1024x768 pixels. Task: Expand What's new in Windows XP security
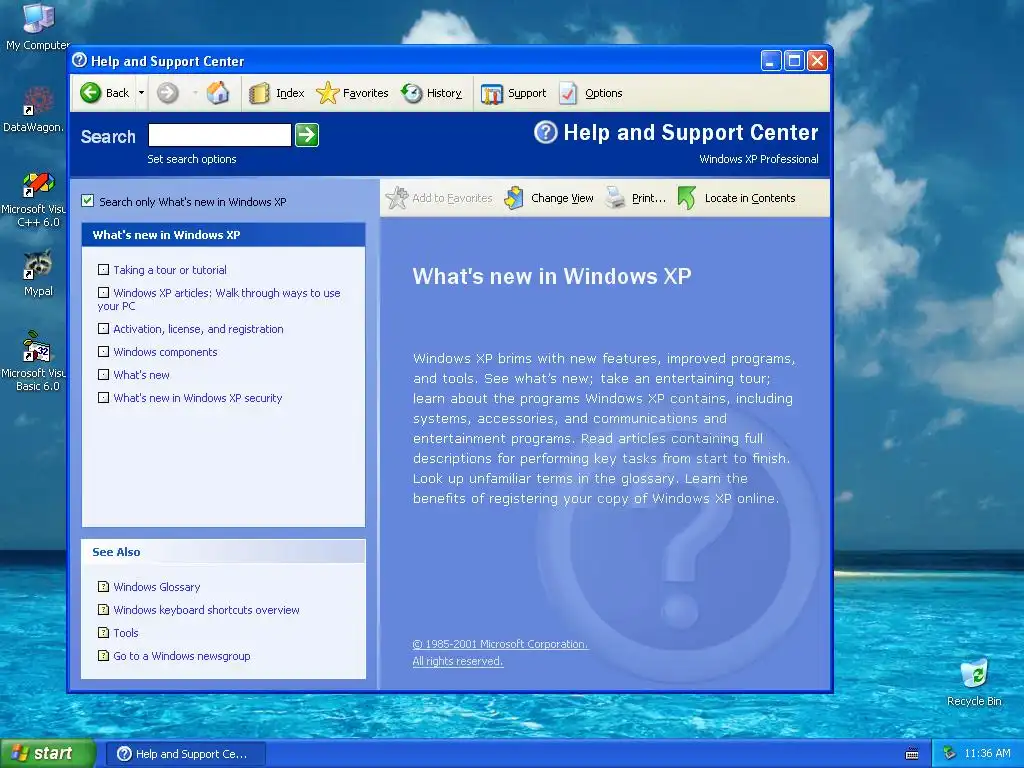point(103,397)
